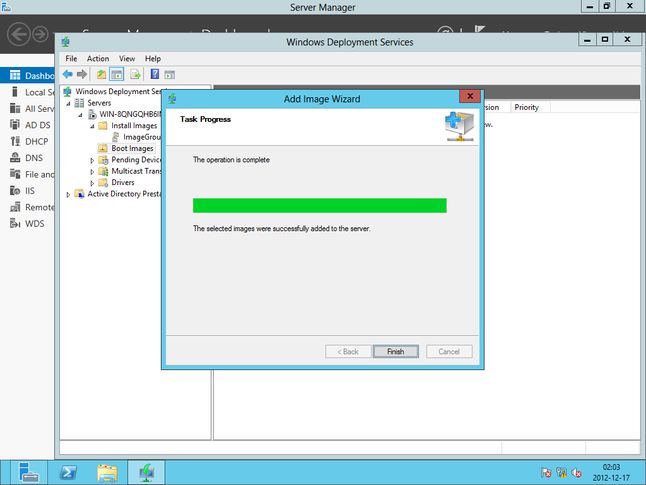
Task: Minimize the Windows Deployment Services window
Action: pos(587,40)
